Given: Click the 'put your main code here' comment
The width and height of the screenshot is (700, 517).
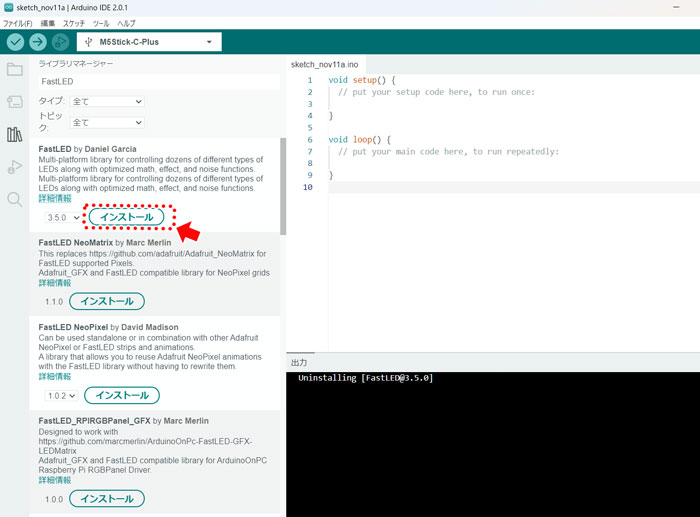Looking at the screenshot, I should pos(448,151).
